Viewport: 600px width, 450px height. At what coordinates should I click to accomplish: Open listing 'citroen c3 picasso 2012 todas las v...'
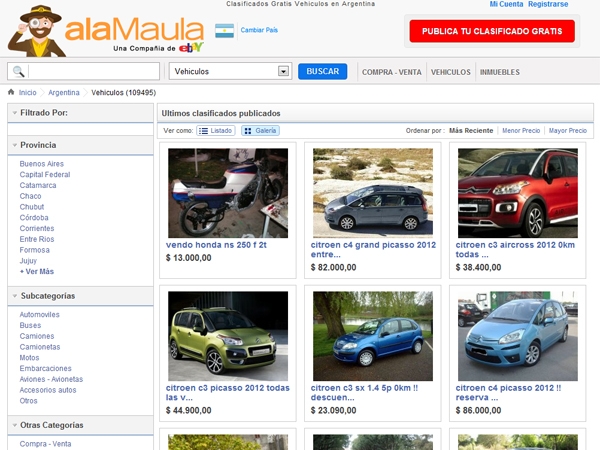tap(228, 393)
